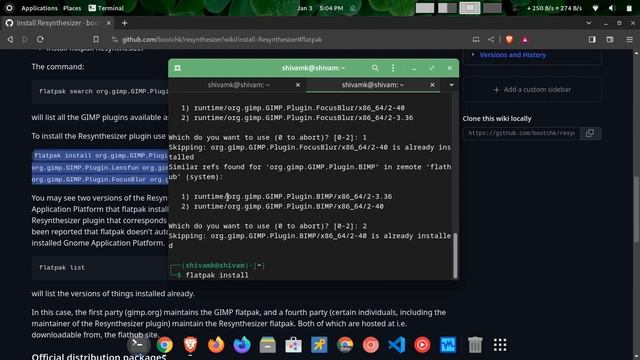Viewport: 640px width, 360px height.
Task: Open Brave Rewards triangle icon
Action: pyautogui.click(x=525, y=40)
